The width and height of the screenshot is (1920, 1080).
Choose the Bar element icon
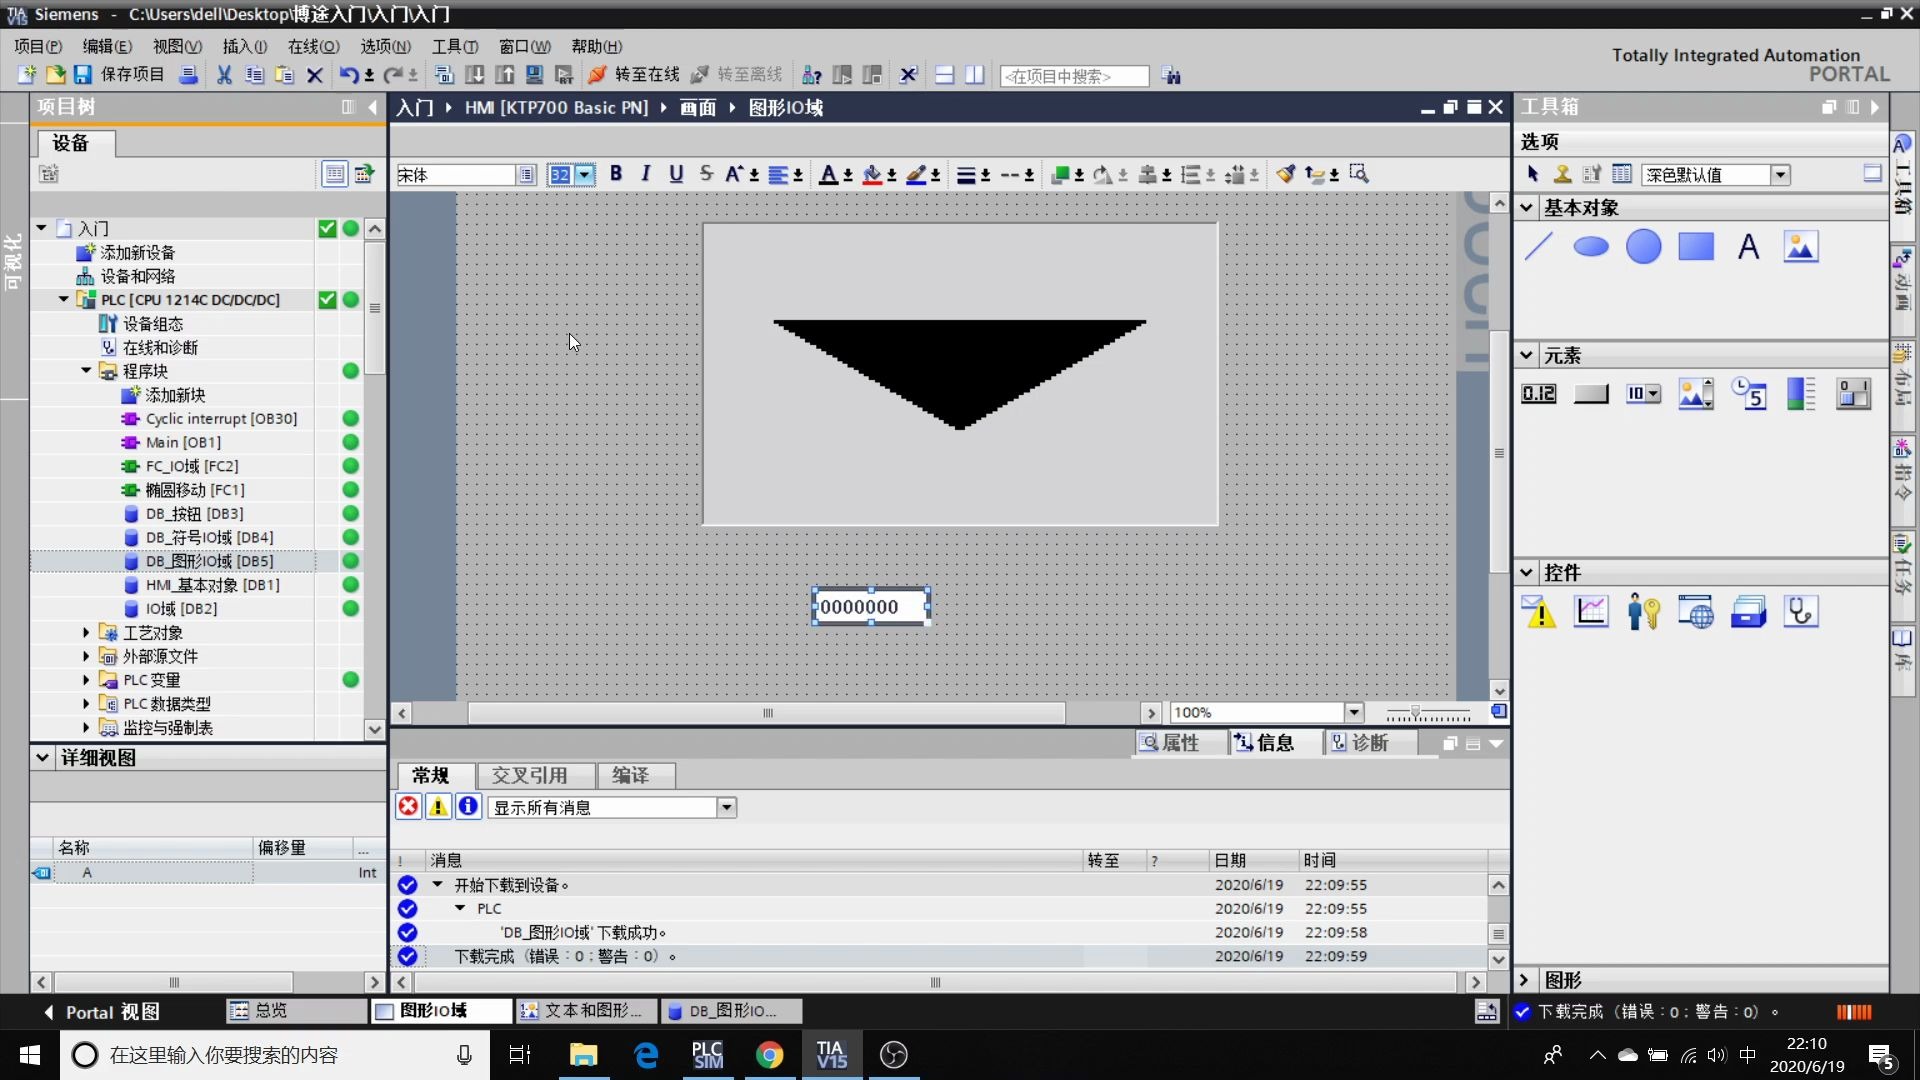click(x=1801, y=394)
